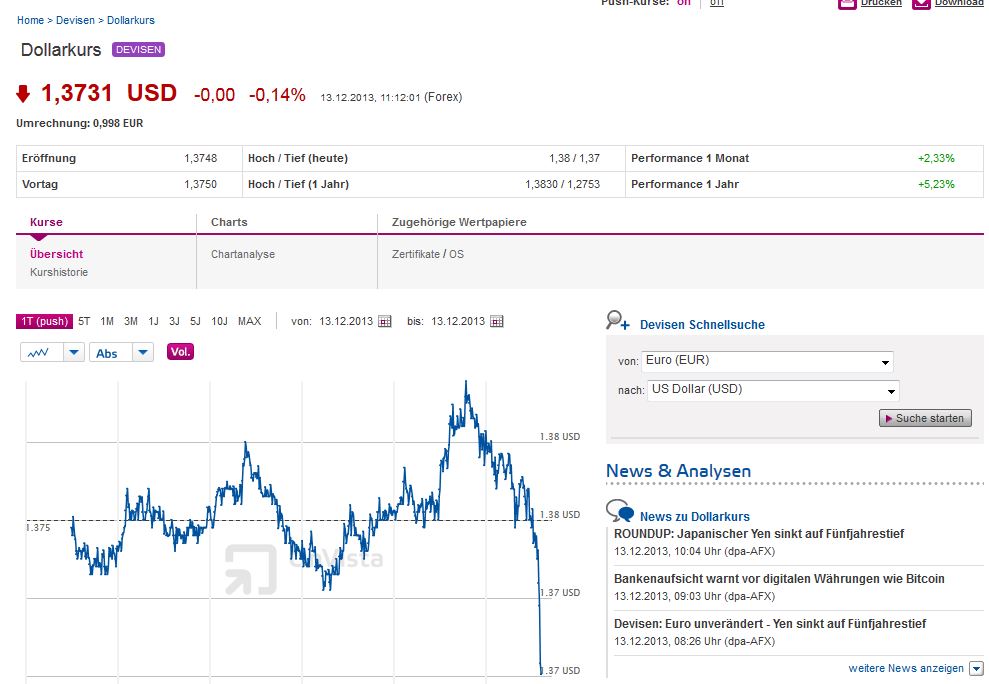Click the News zu Dollarkurs speech bubble icon
Image resolution: width=989 pixels, height=684 pixels.
(619, 510)
